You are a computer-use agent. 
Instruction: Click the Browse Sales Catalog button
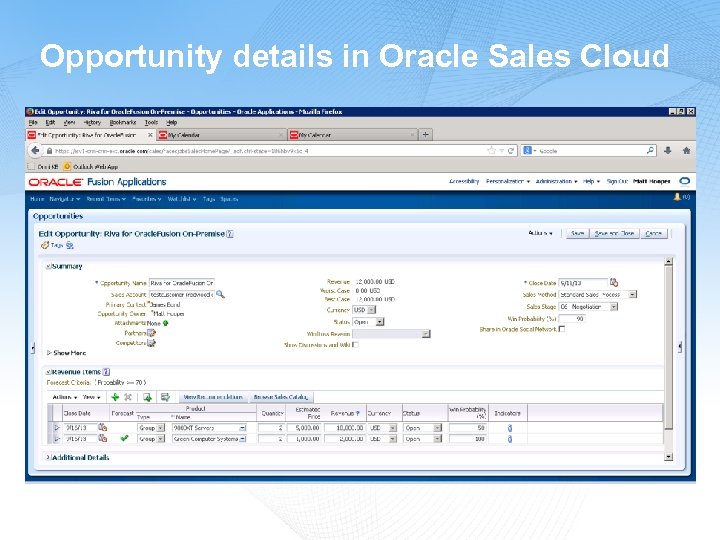tap(281, 397)
